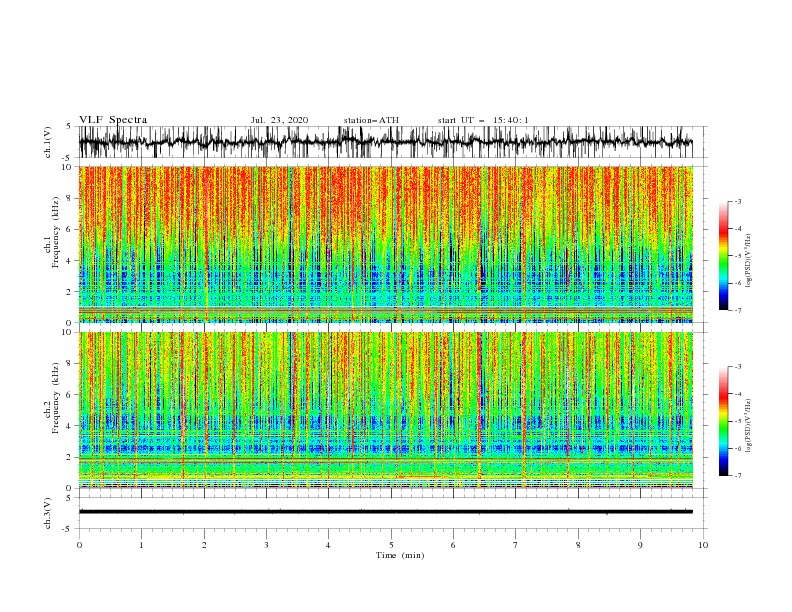Click the 'VLF Spectra' plot title
Viewport: 792px width, 612px height.
(113, 120)
